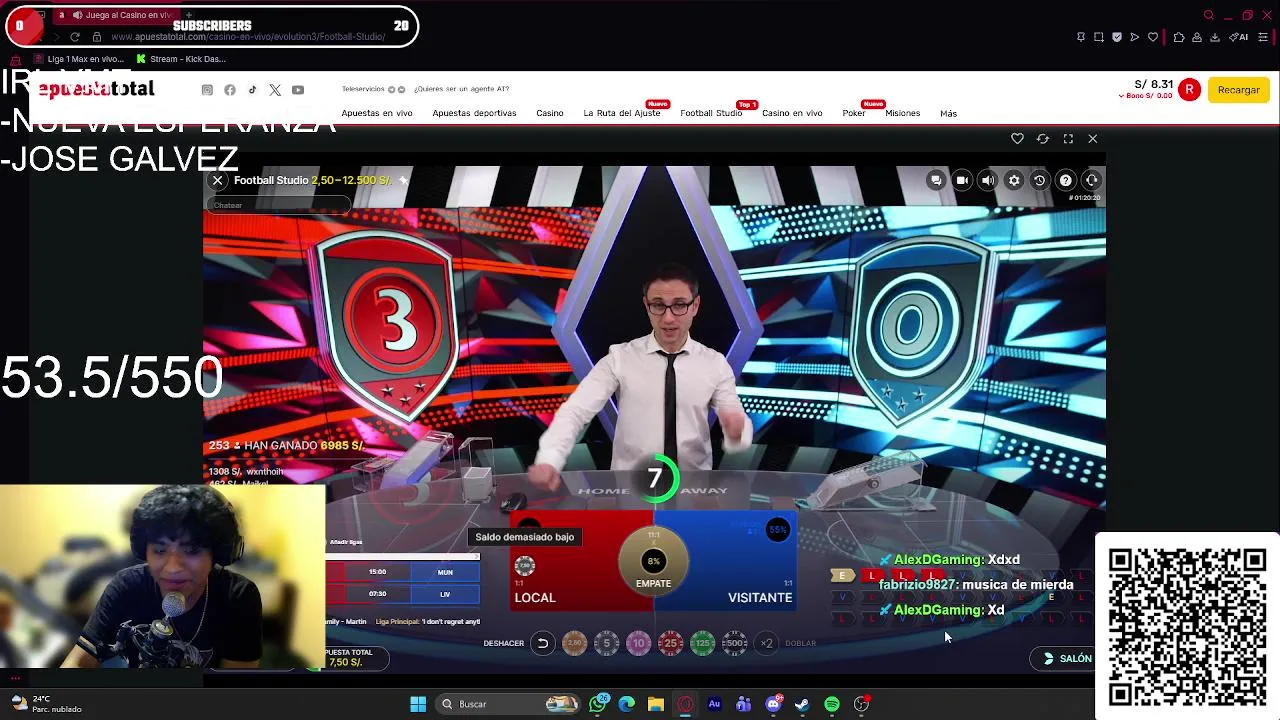Screen dimensions: 1280x720
Task: Add game to favorites heart icon
Action: 1017,139
